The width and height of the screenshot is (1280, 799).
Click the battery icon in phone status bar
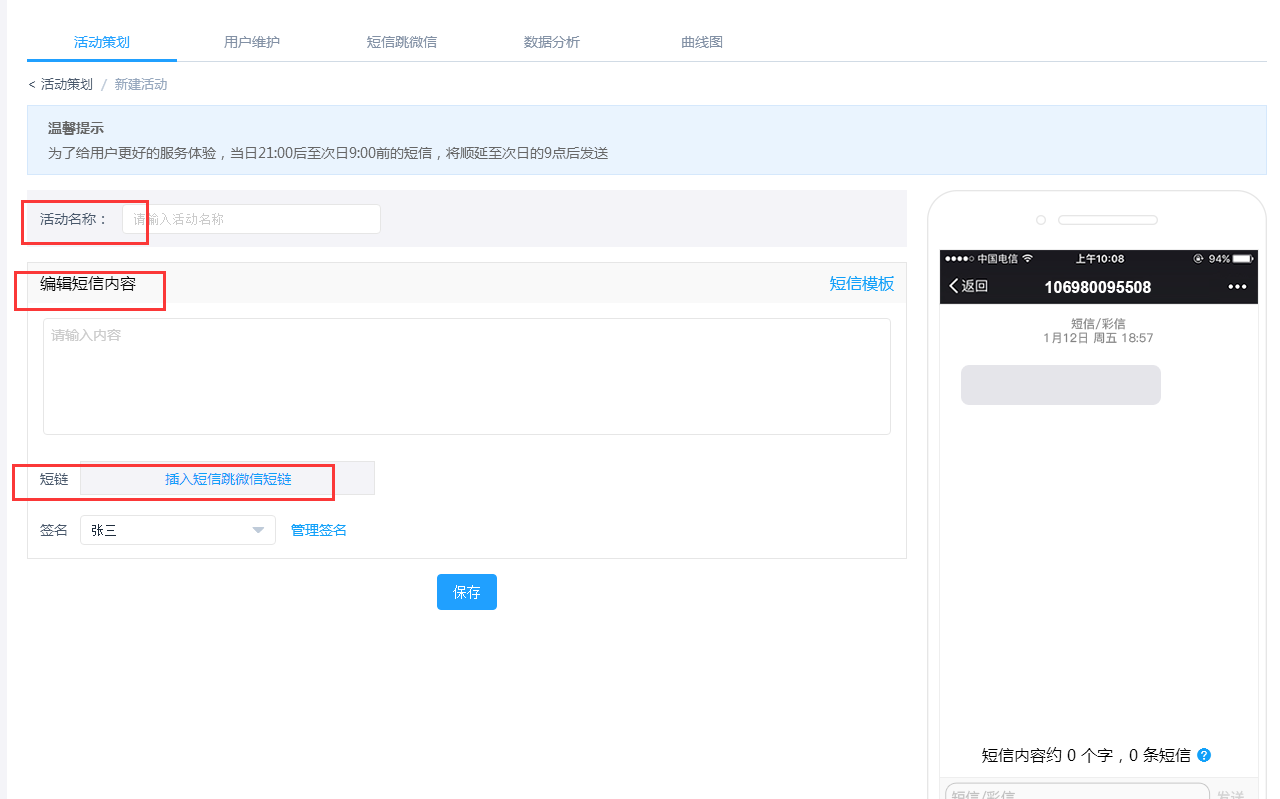1243,259
